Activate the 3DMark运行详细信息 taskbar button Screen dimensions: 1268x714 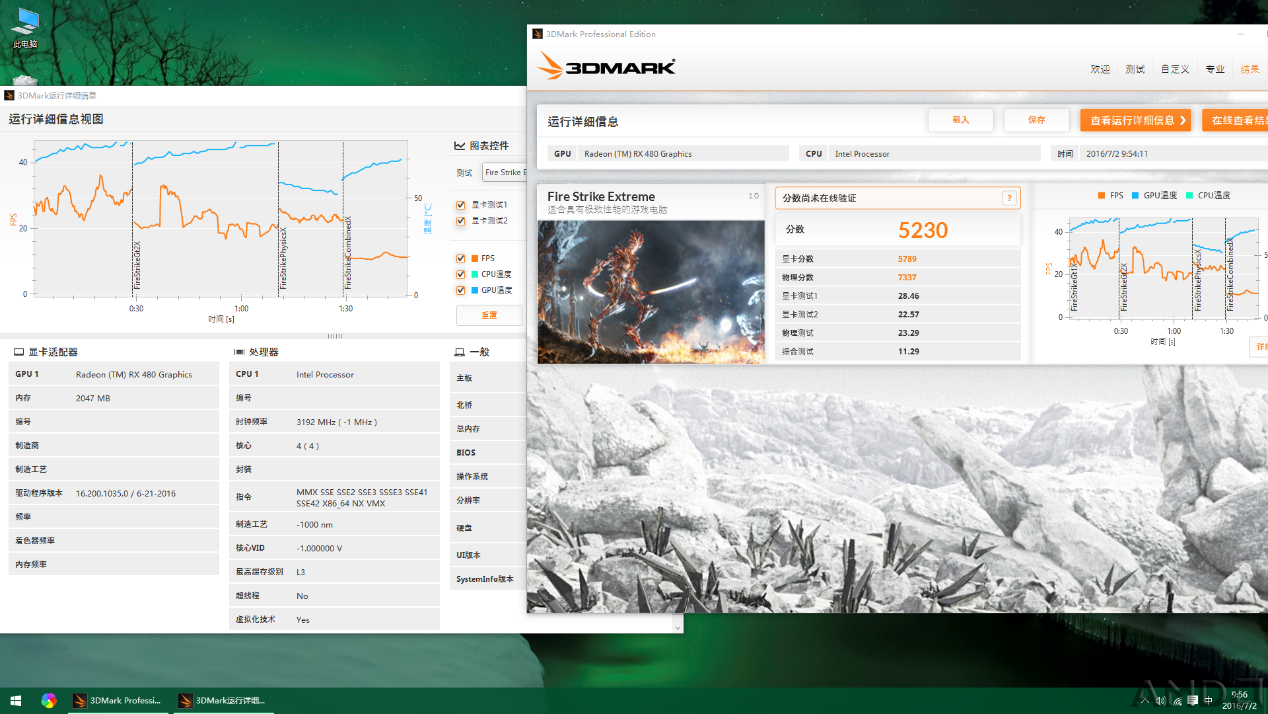[x=222, y=700]
